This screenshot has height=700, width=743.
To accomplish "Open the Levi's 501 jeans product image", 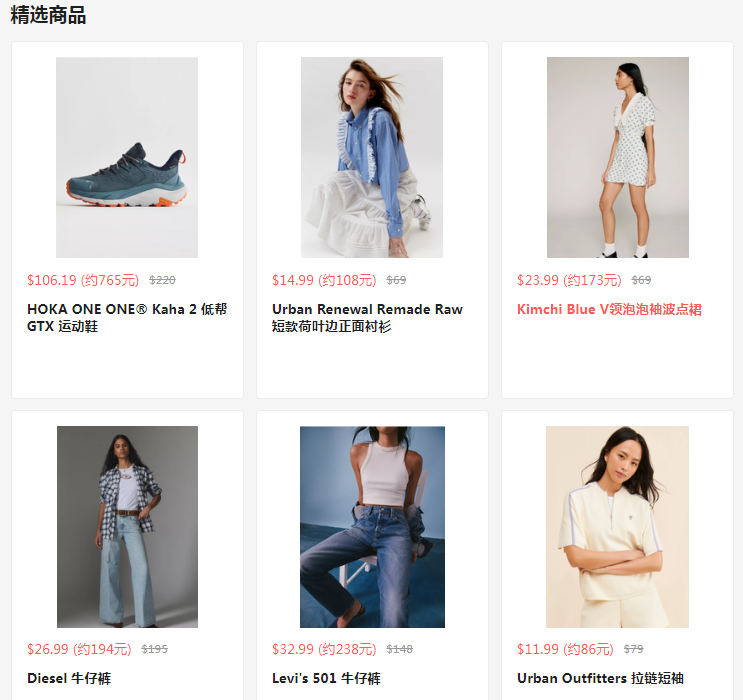I will (372, 527).
